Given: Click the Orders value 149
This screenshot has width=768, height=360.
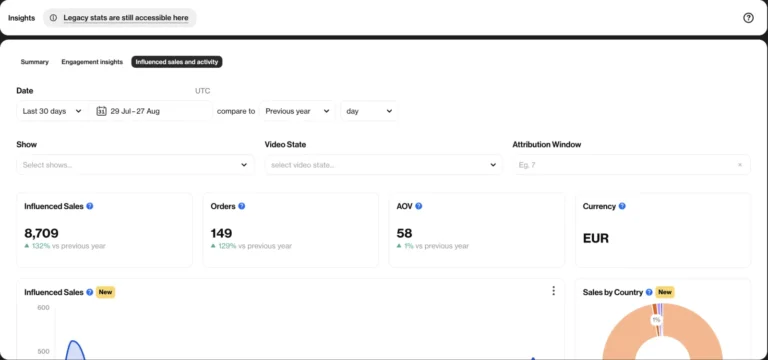Looking at the screenshot, I should point(221,233).
